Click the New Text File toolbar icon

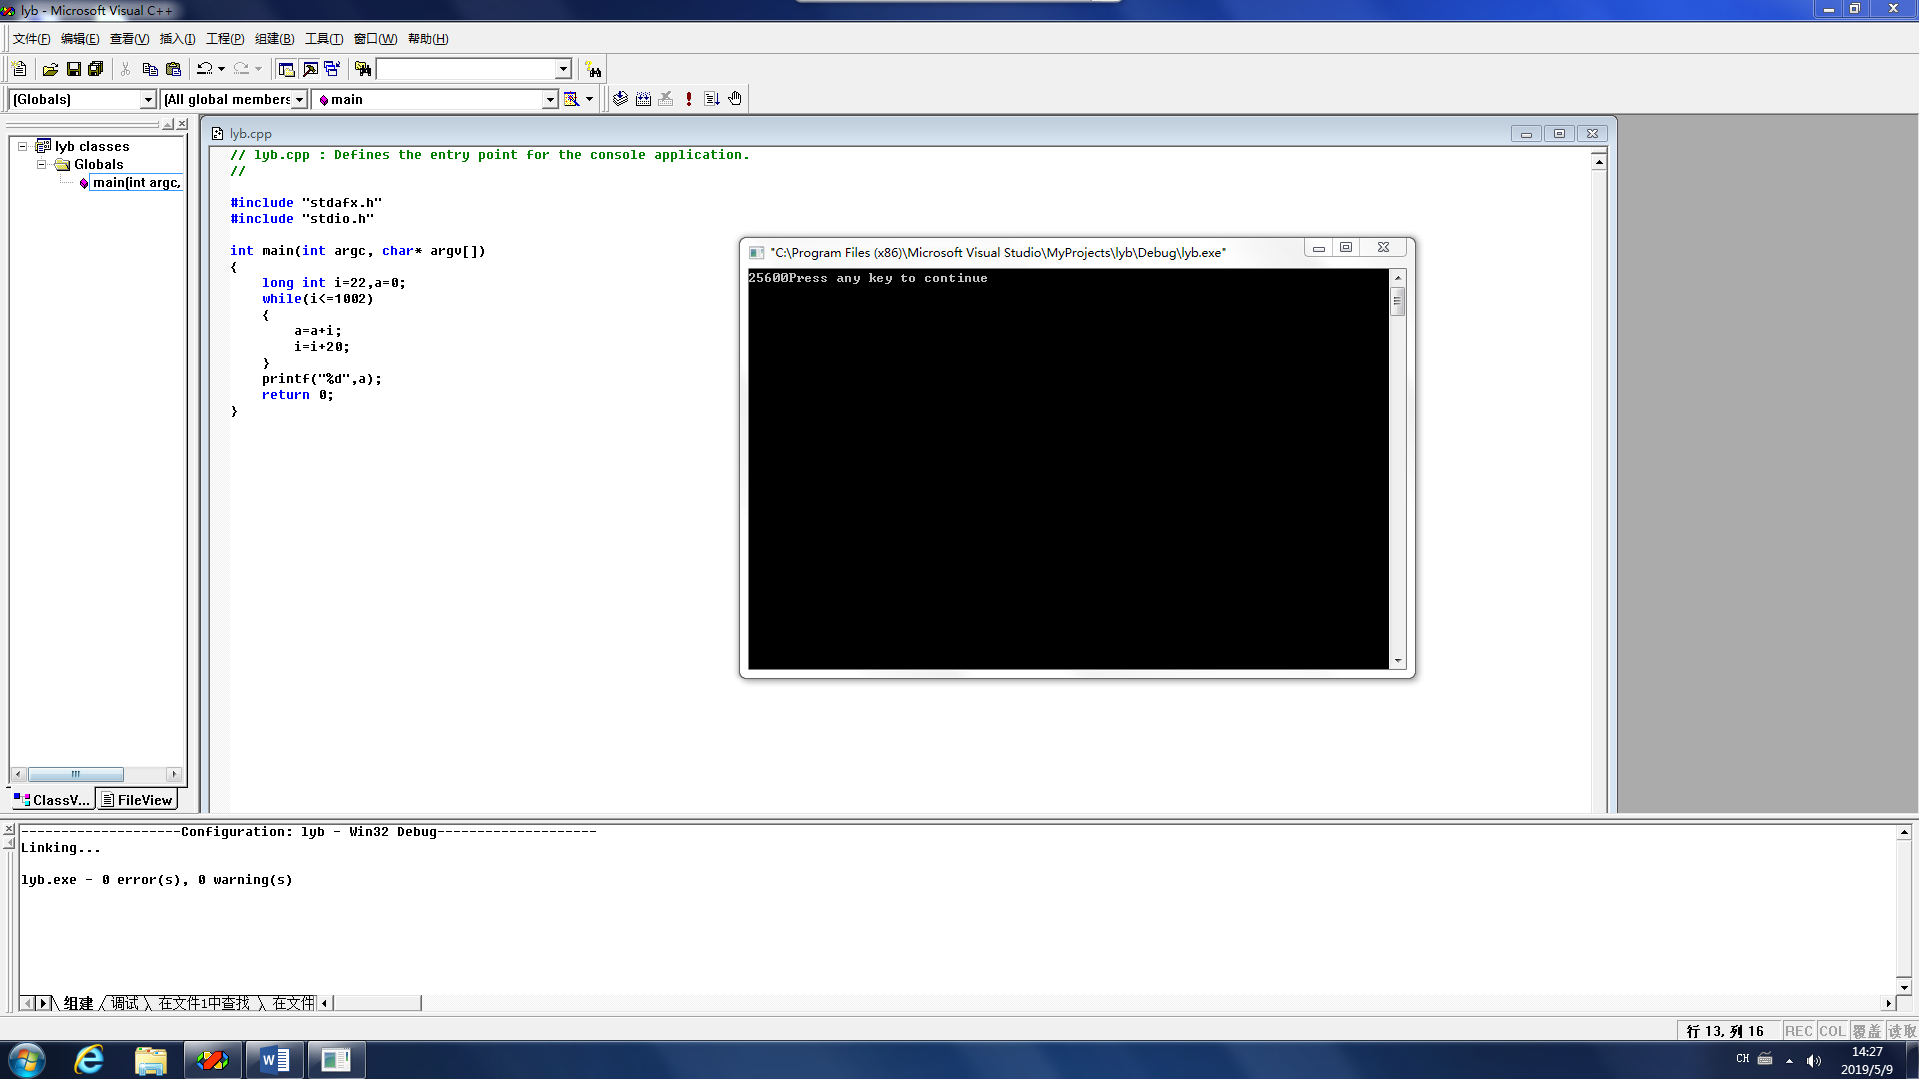click(x=19, y=69)
